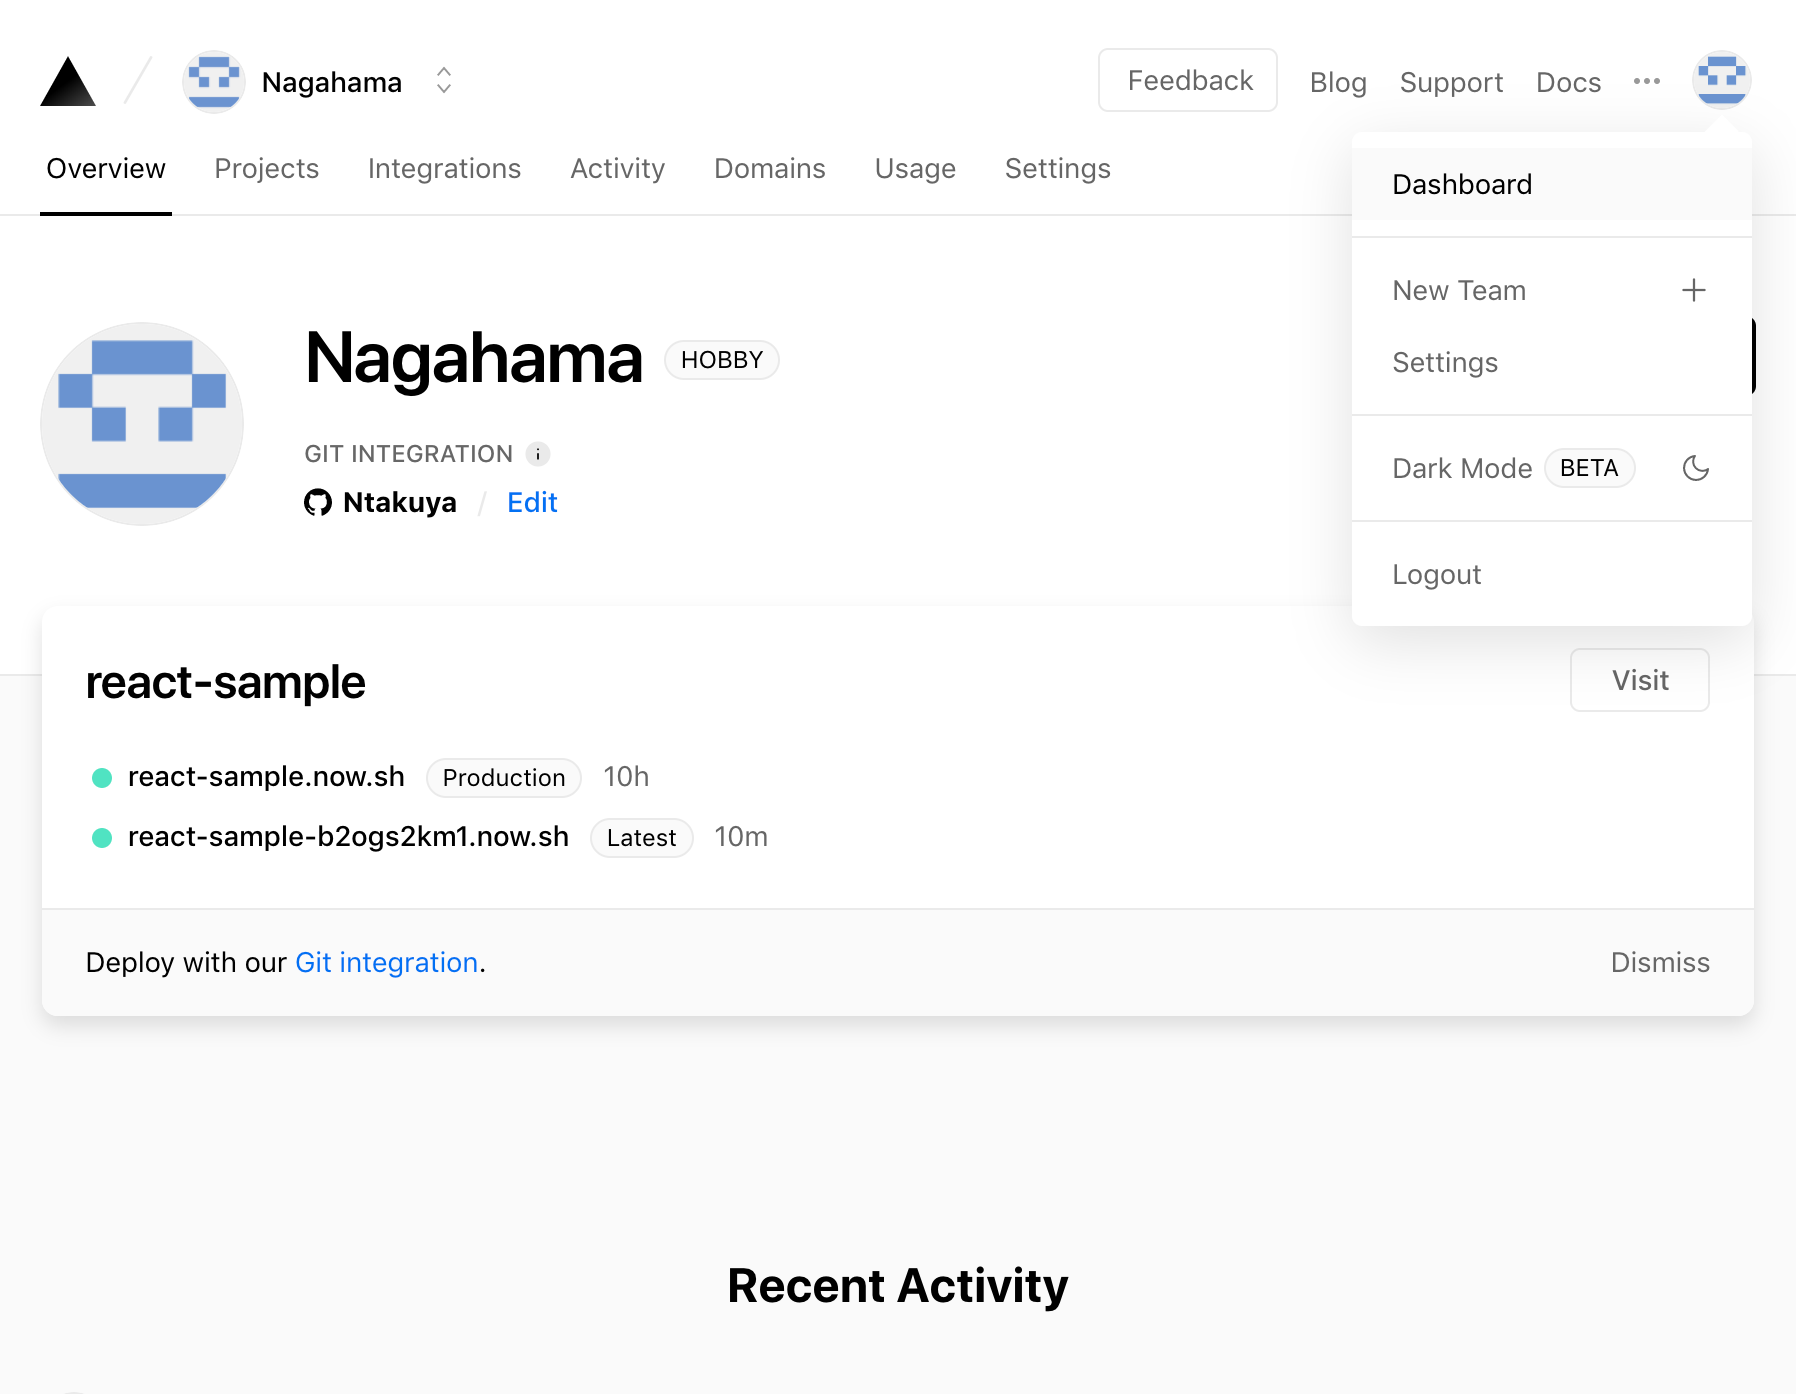Screen dimensions: 1796x1394
Task: Click the plus icon beside New Team
Action: point(1693,290)
